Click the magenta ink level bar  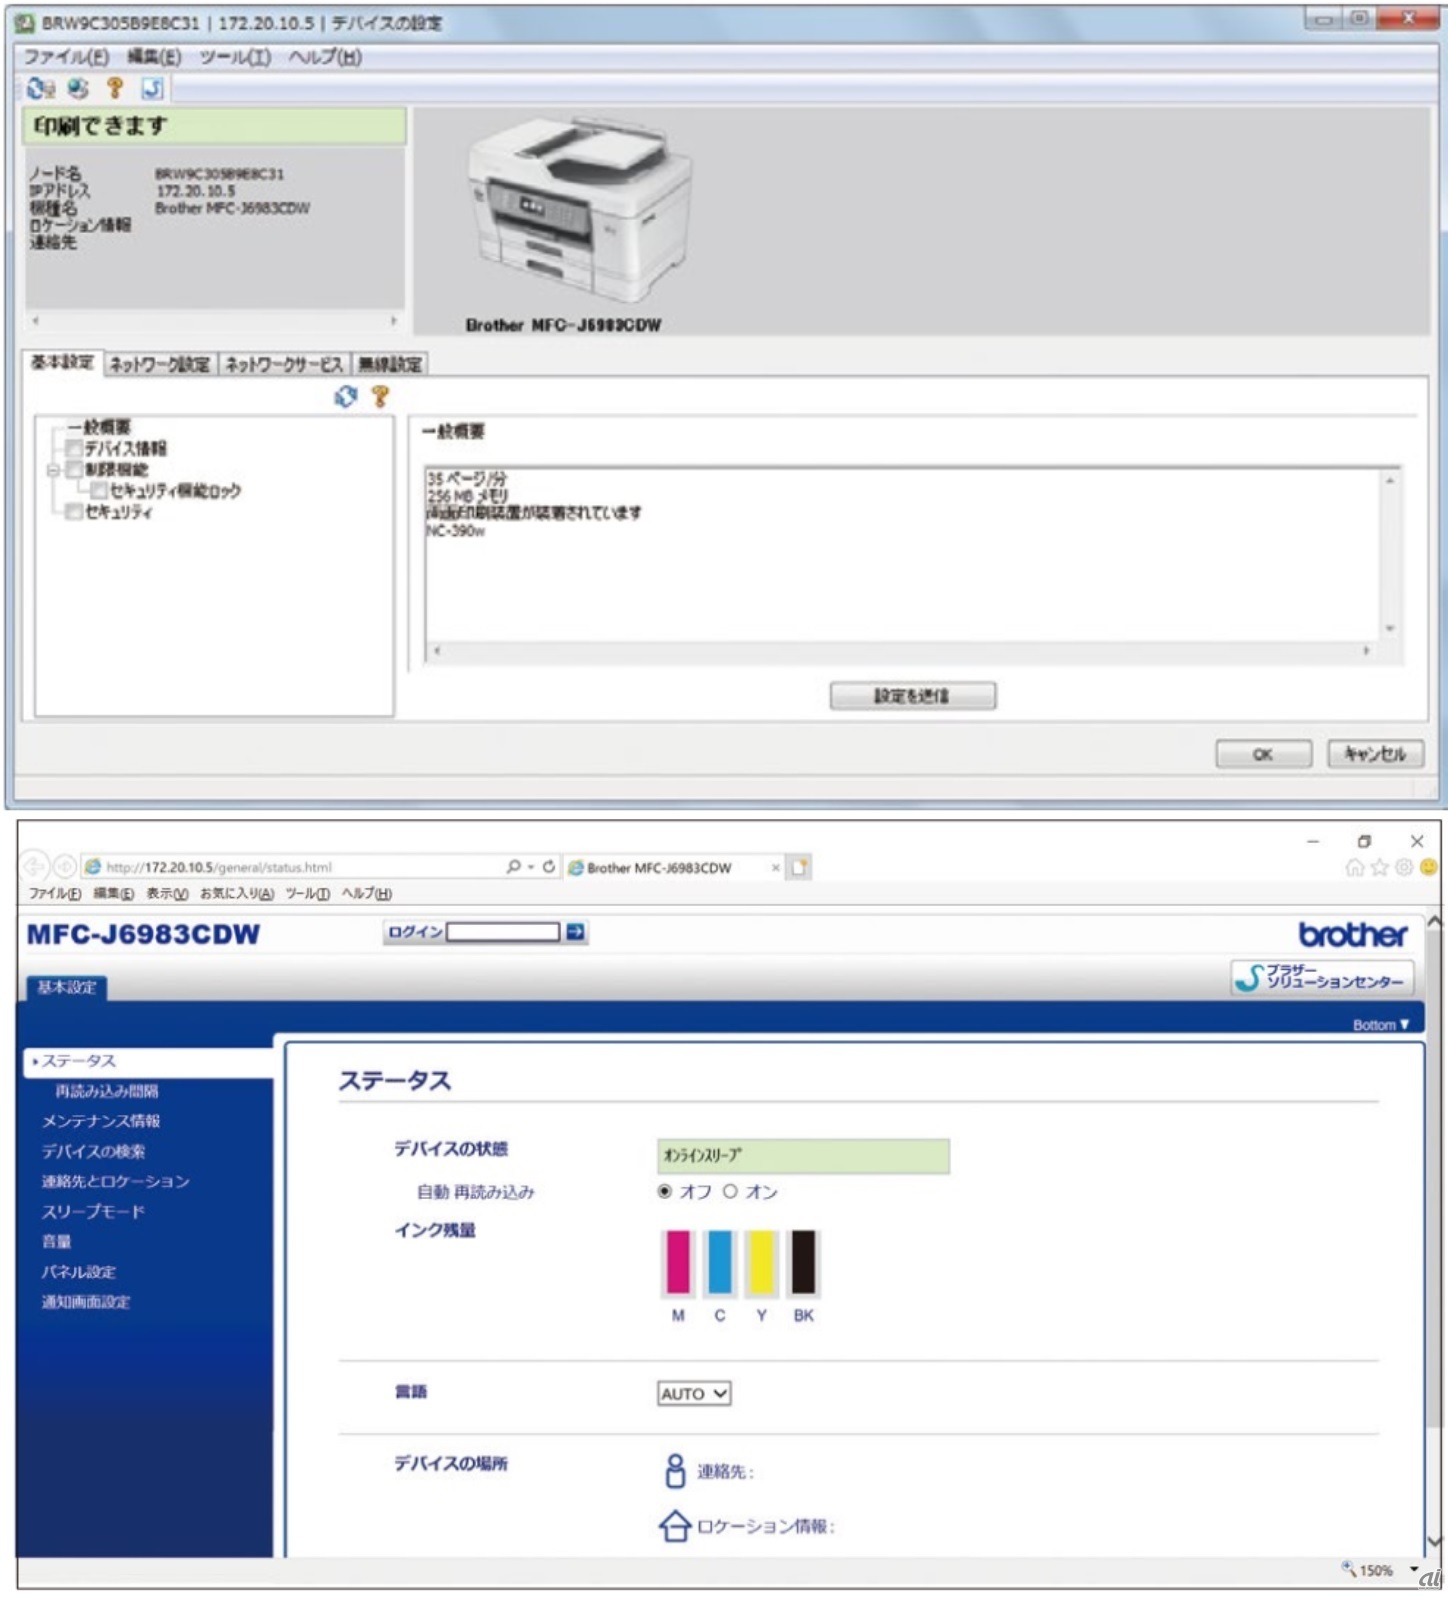pos(678,1263)
